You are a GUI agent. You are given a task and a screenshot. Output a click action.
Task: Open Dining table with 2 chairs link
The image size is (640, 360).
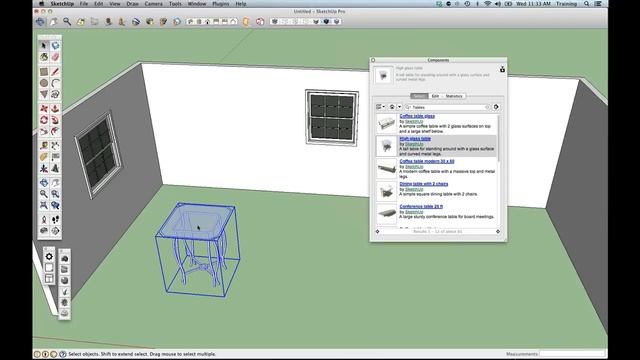coord(424,184)
